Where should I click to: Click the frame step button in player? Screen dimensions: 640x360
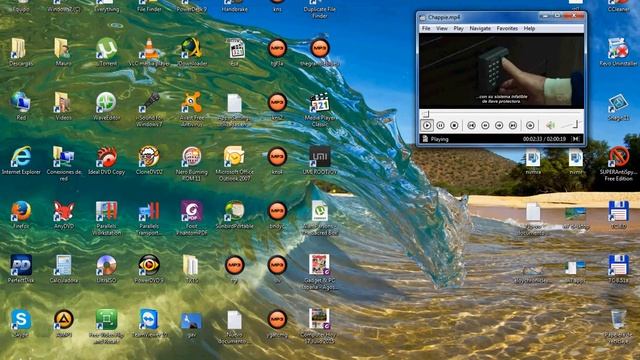click(x=530, y=125)
